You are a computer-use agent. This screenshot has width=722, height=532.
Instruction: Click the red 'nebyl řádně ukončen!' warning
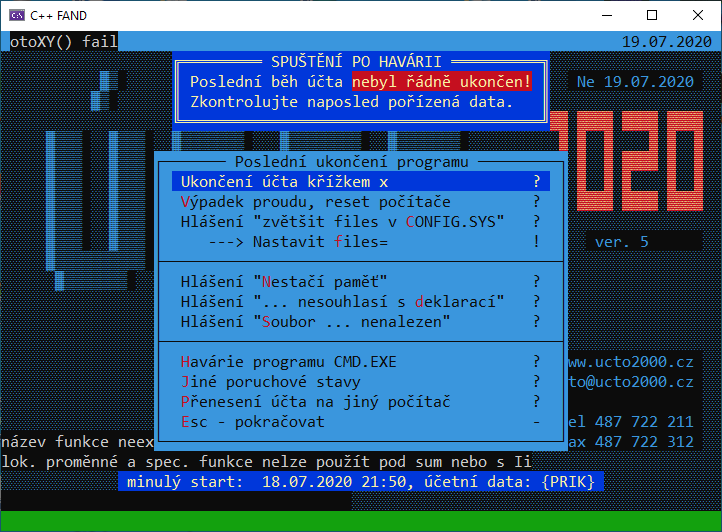(x=441, y=82)
